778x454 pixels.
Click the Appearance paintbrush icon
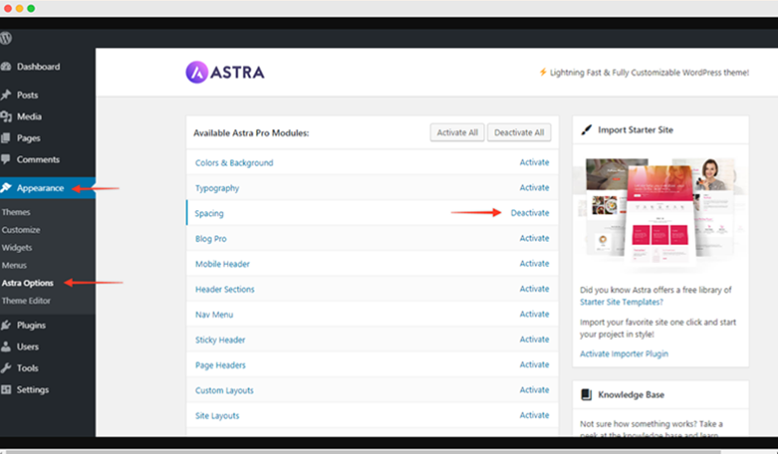pyautogui.click(x=6, y=188)
